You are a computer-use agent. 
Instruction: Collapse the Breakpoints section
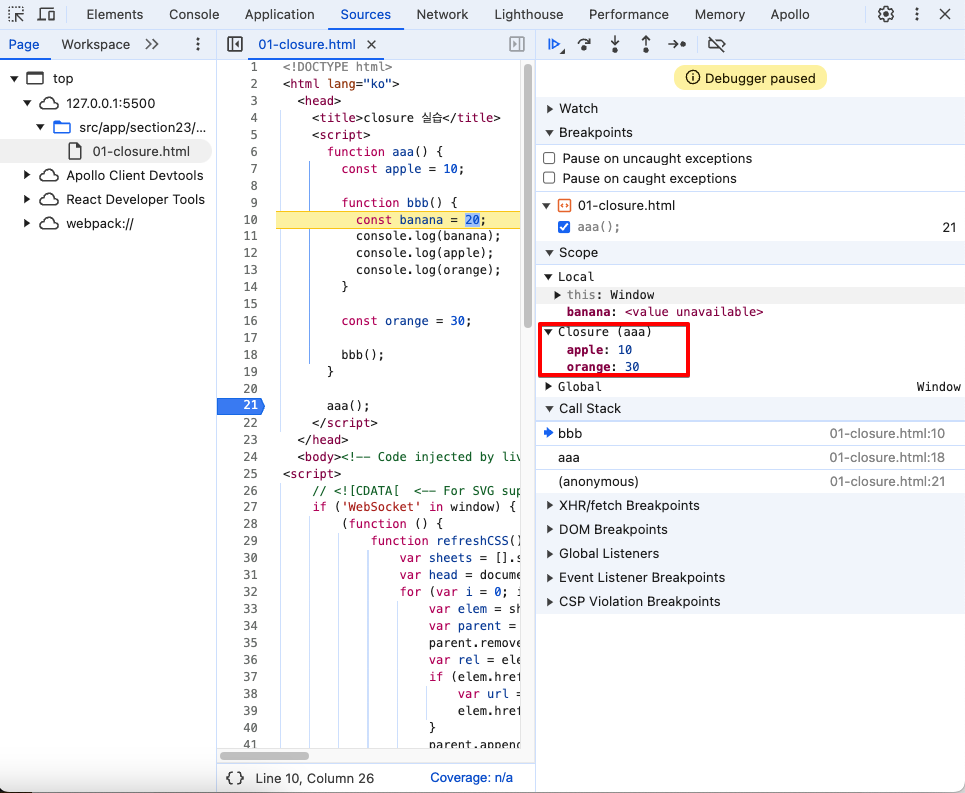[550, 133]
